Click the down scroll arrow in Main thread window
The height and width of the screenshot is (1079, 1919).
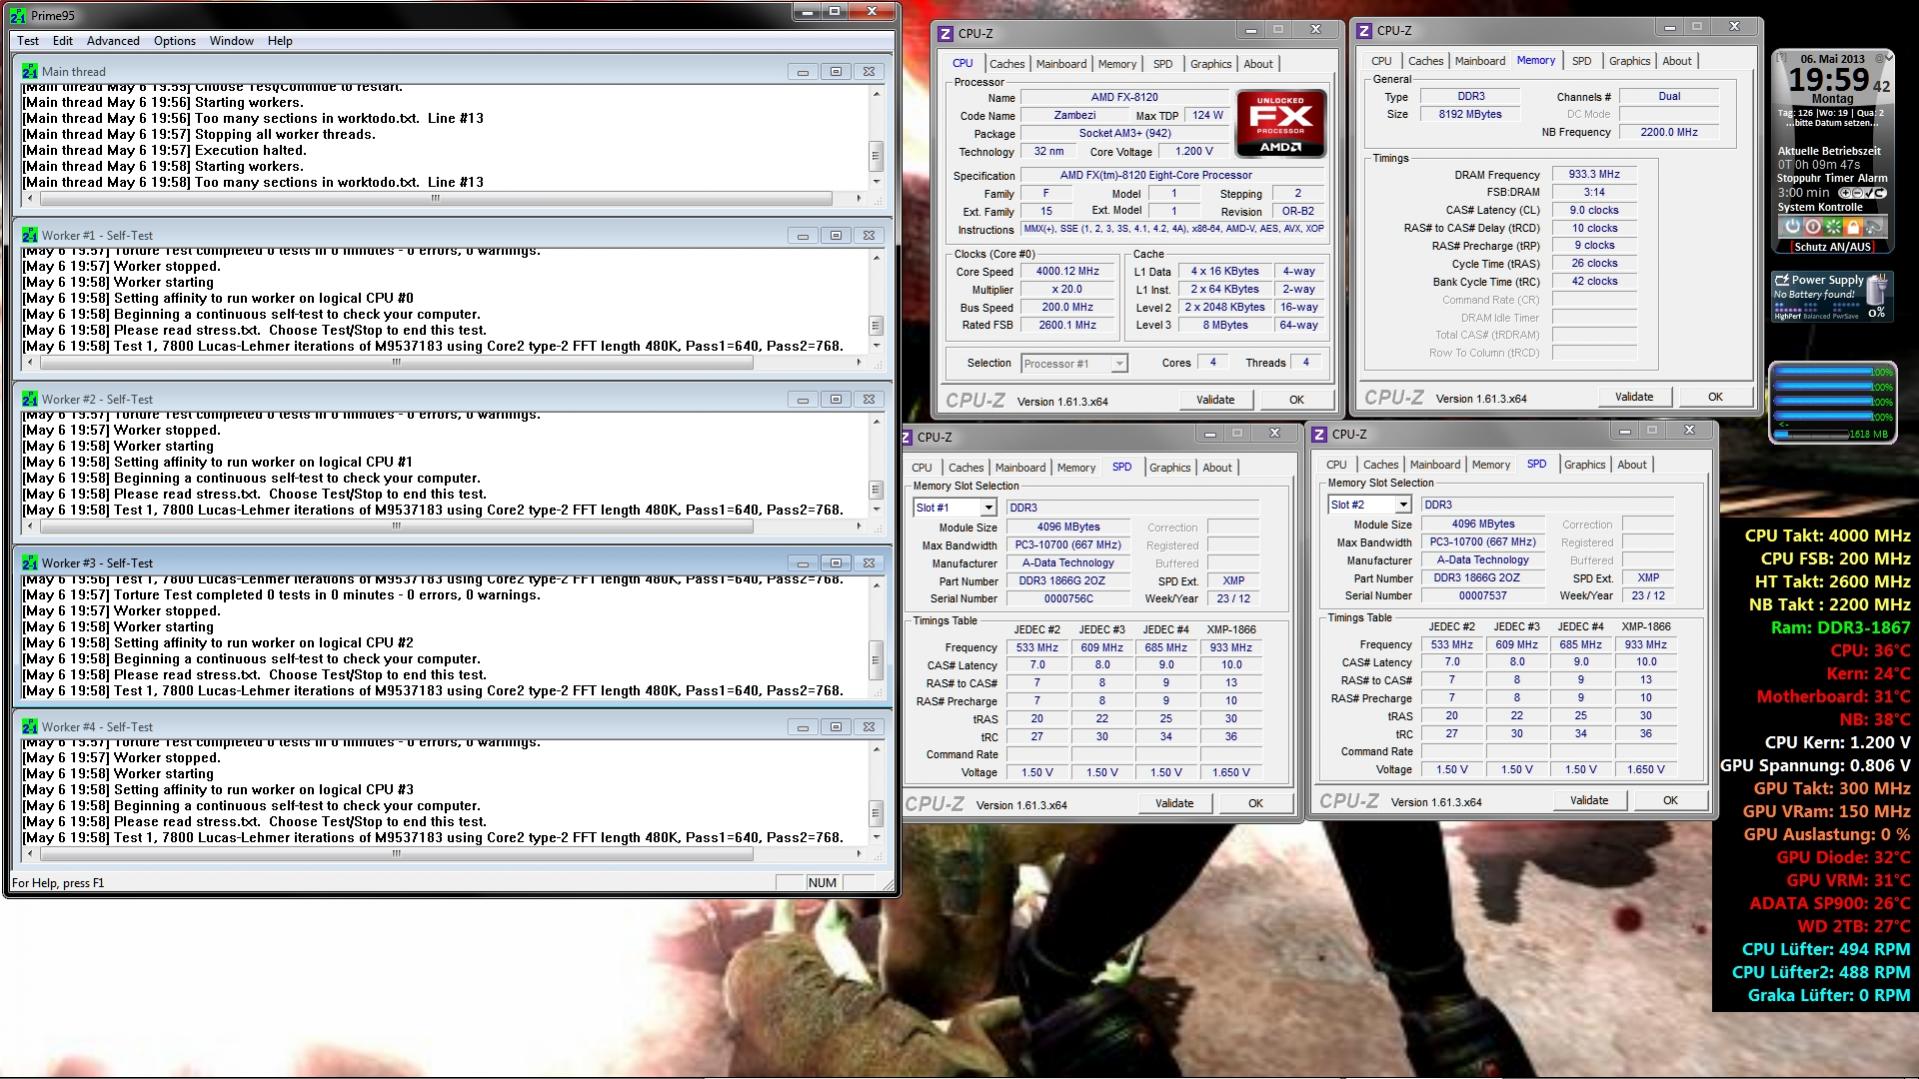tap(877, 182)
